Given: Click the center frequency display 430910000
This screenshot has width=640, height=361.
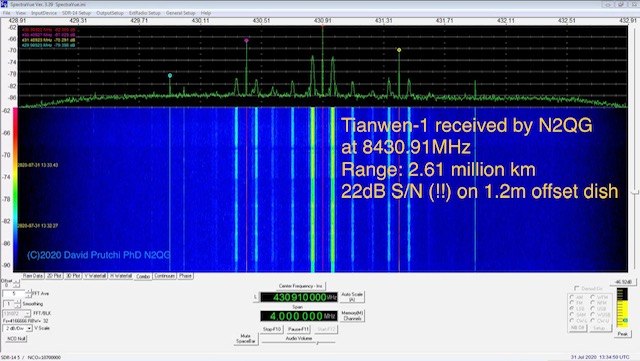Looking at the screenshot, I should coord(299,297).
